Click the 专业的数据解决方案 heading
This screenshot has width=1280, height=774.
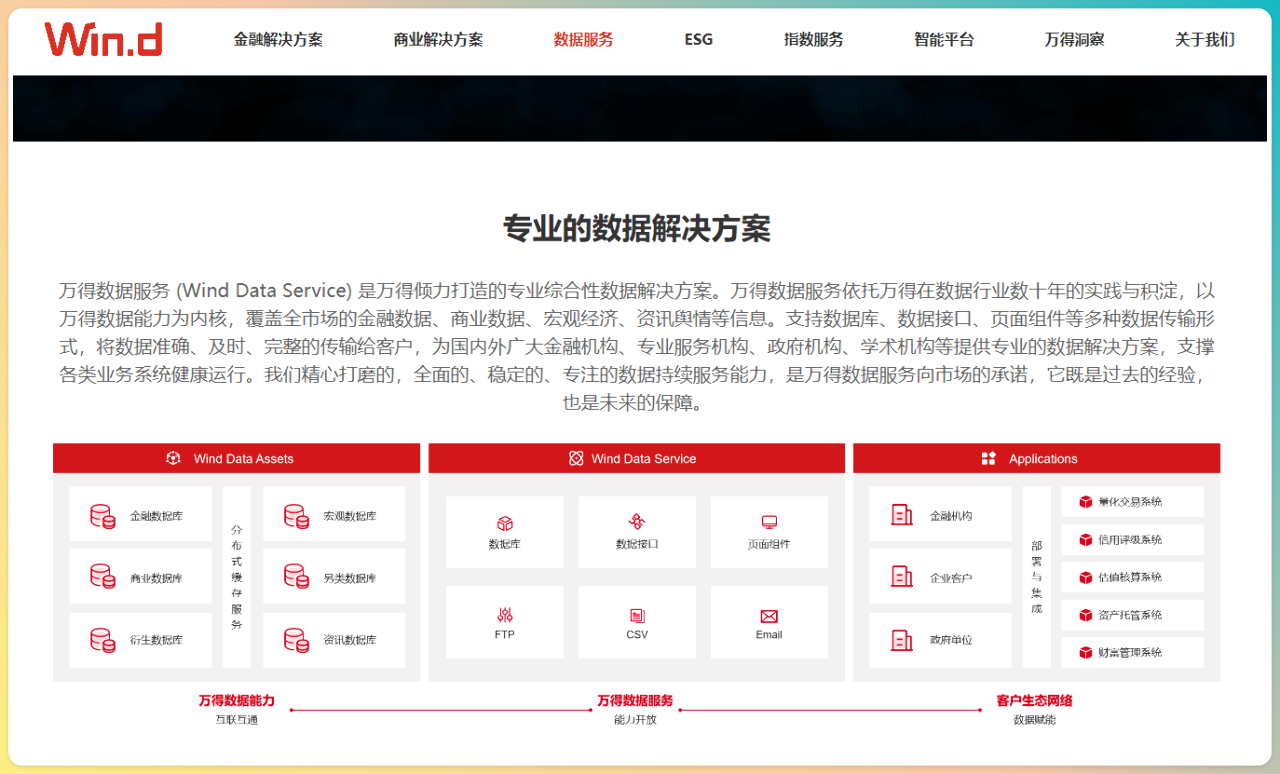637,229
